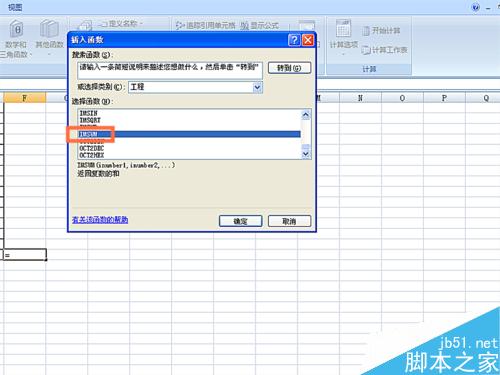Click the 计算 group label
The height and width of the screenshot is (375, 500).
(369, 69)
